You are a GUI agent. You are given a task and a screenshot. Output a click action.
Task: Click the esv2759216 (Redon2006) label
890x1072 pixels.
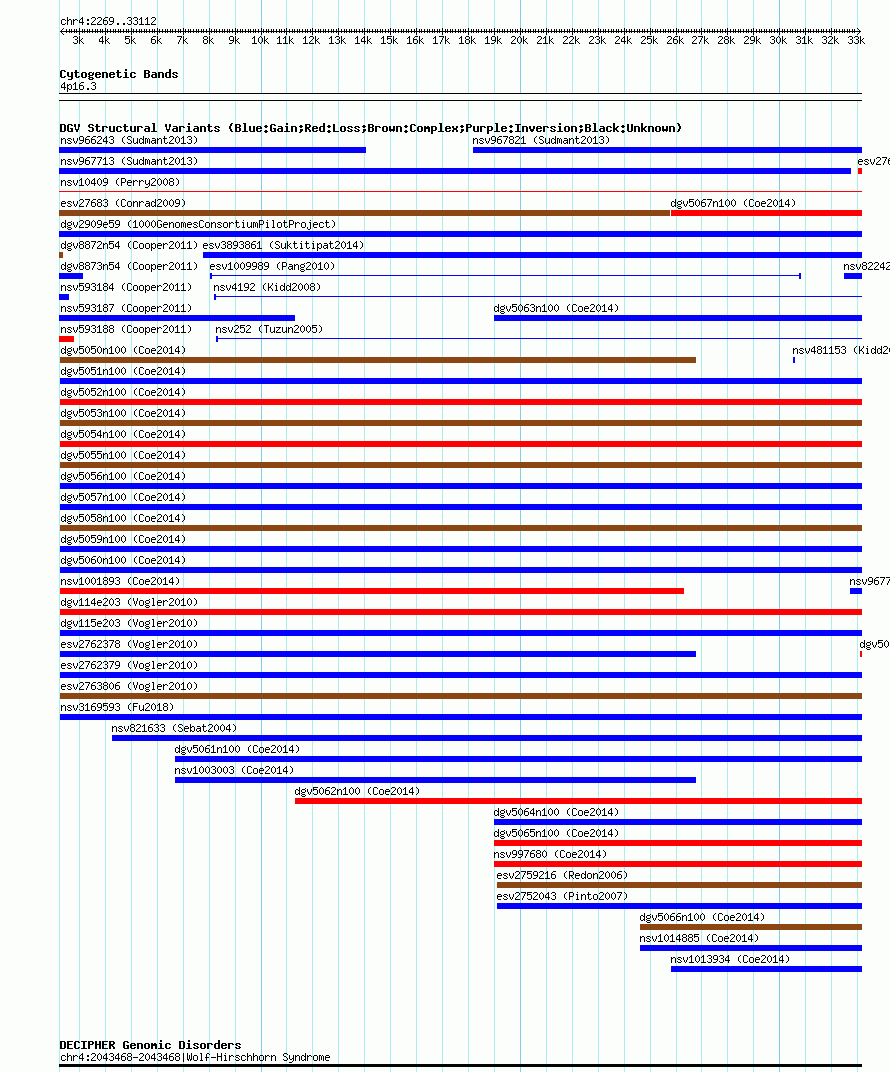[562, 875]
